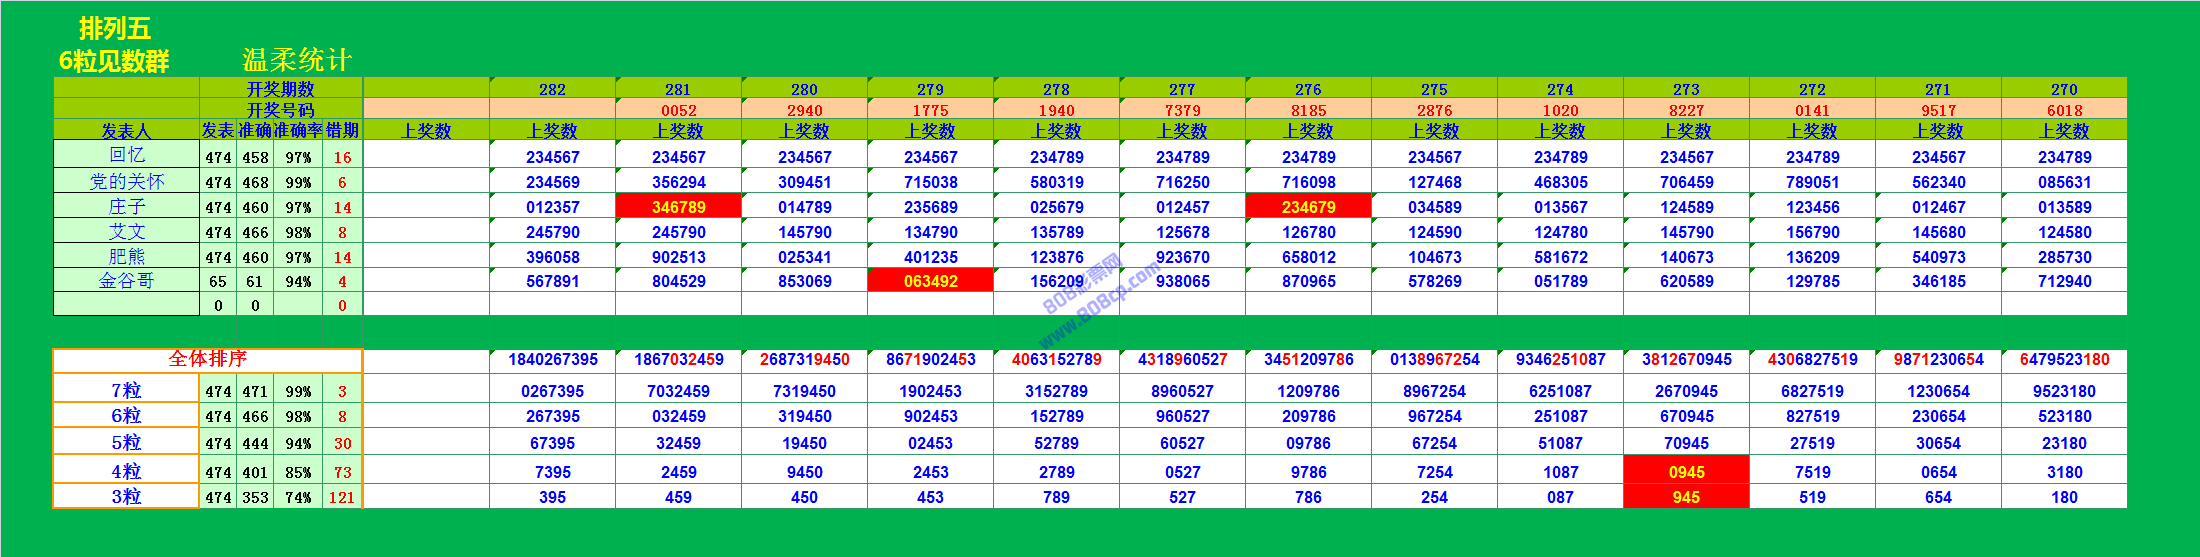Open poster link 党的关怀
Screen dimensions: 2200x557
tap(127, 181)
